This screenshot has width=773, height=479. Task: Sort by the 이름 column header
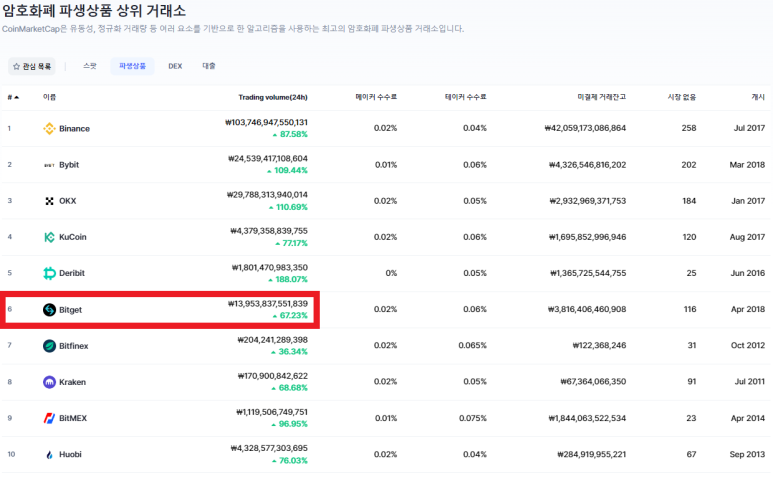(x=49, y=97)
